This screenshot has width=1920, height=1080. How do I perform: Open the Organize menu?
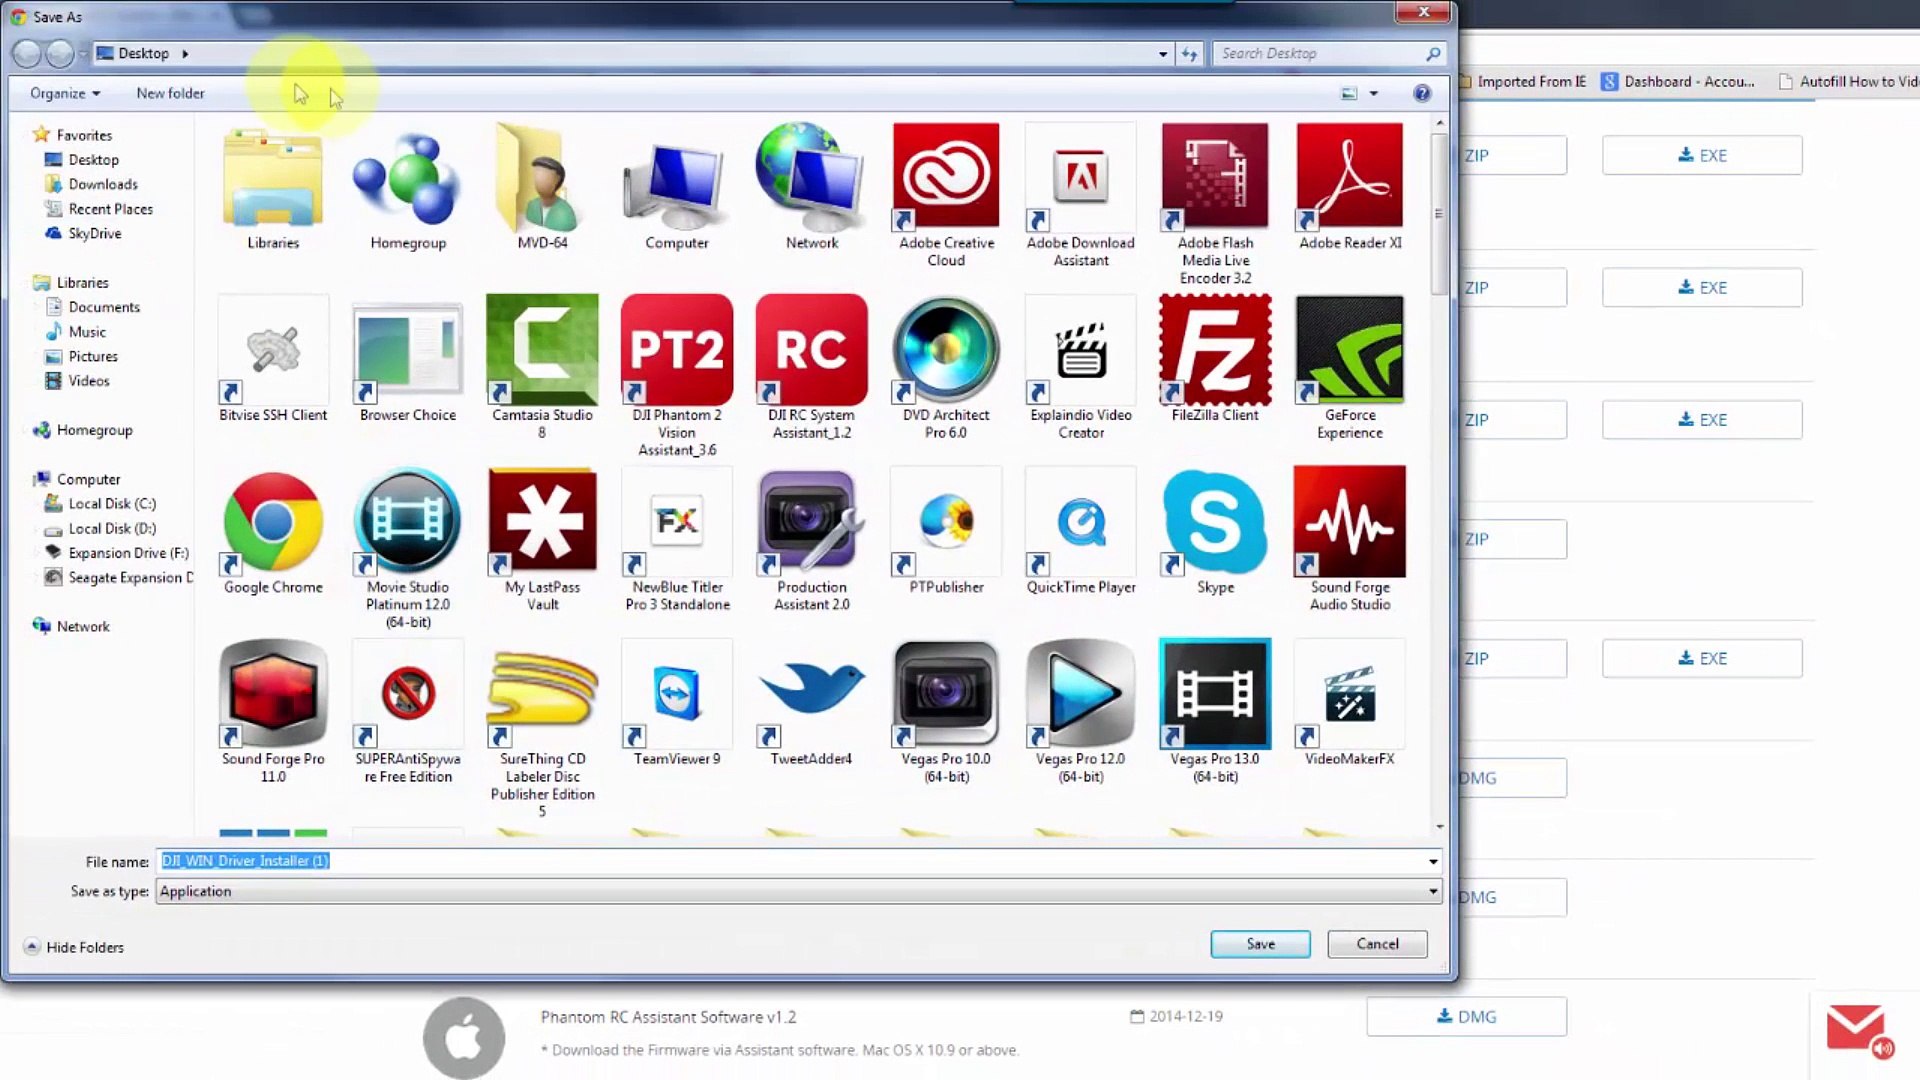(65, 93)
